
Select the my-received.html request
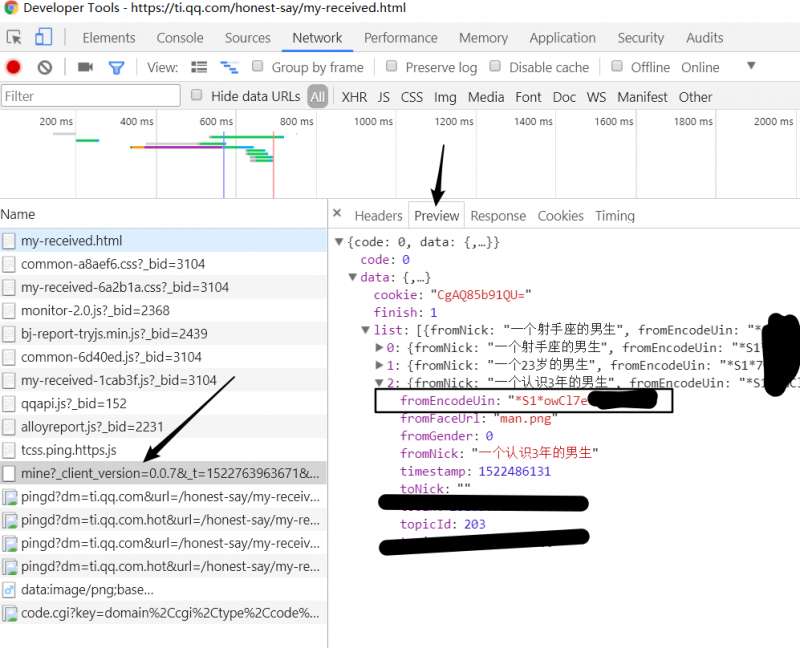[x=71, y=241]
